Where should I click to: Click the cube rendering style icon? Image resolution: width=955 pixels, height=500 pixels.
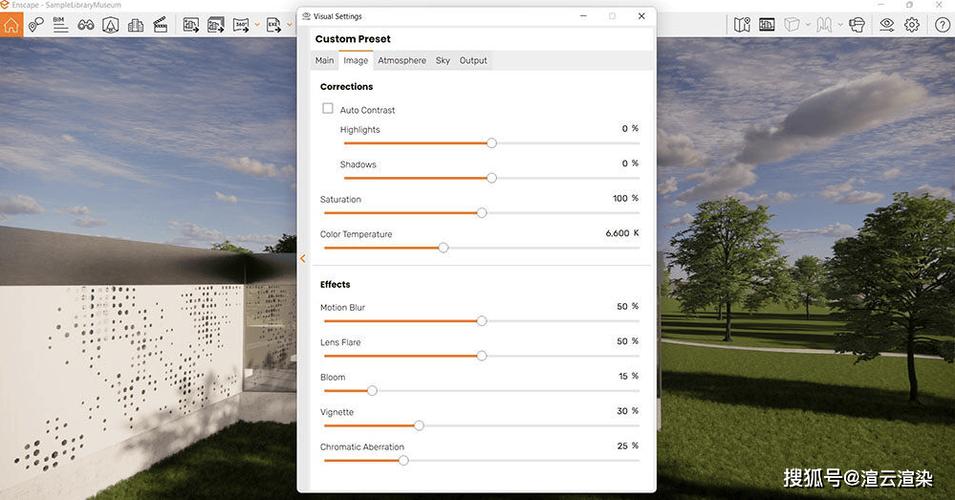point(792,25)
